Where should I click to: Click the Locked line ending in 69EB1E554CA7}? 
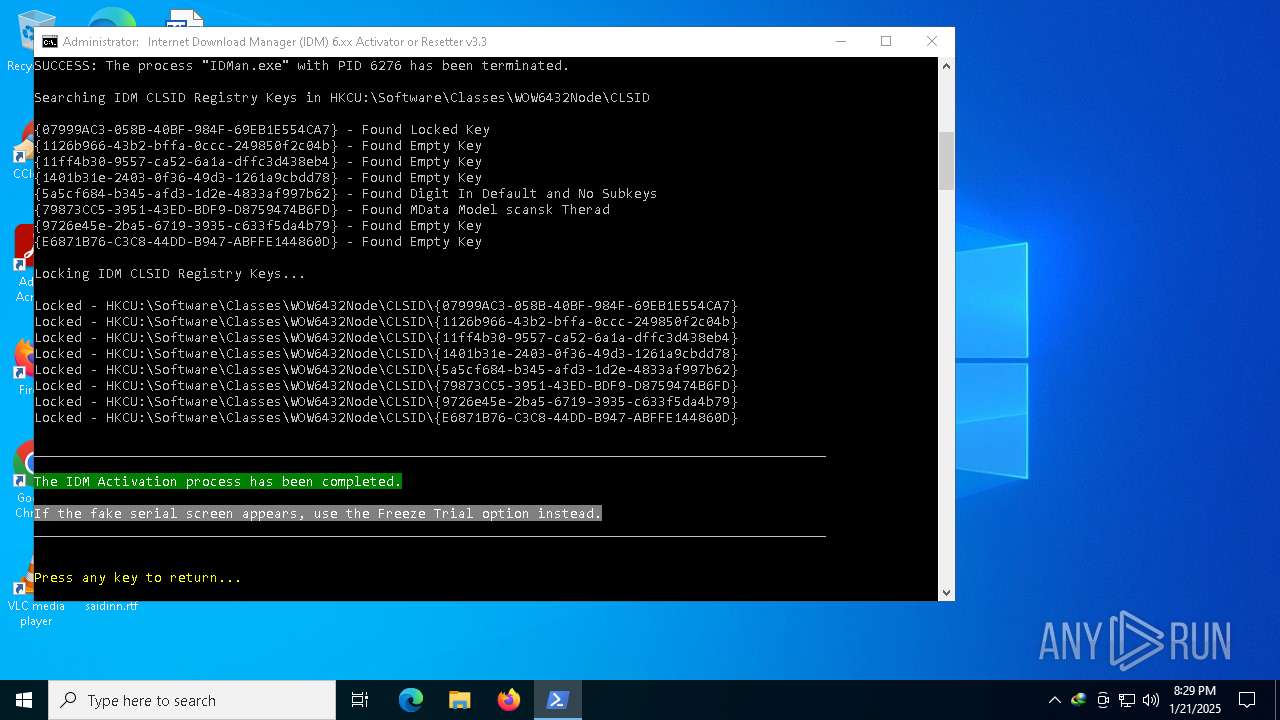[386, 305]
